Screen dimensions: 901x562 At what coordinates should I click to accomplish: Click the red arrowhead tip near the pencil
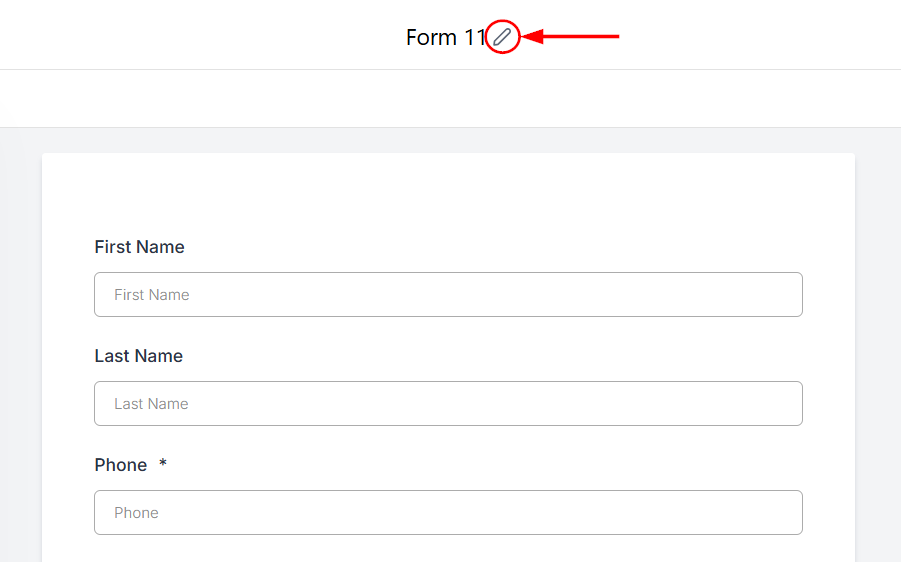click(x=530, y=37)
